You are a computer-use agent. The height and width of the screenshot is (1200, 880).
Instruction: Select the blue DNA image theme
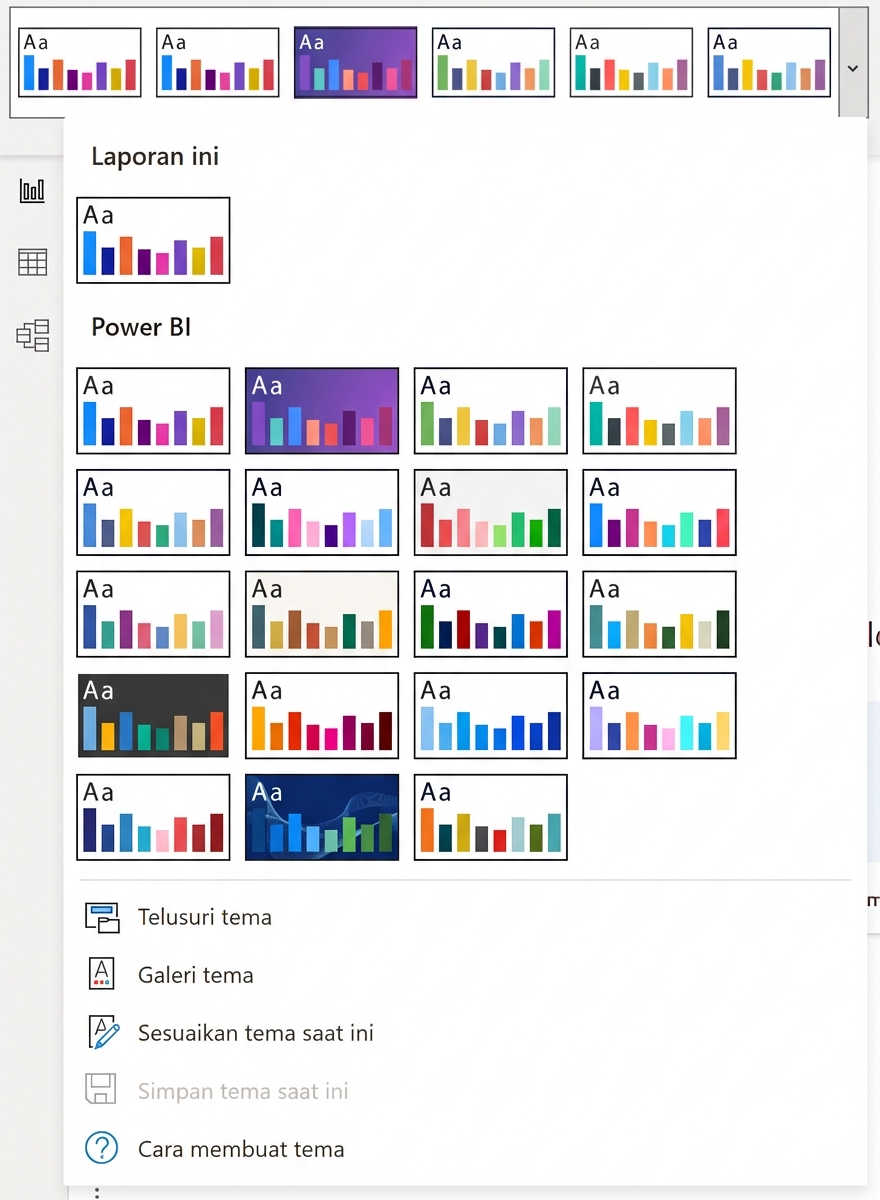pyautogui.click(x=321, y=817)
